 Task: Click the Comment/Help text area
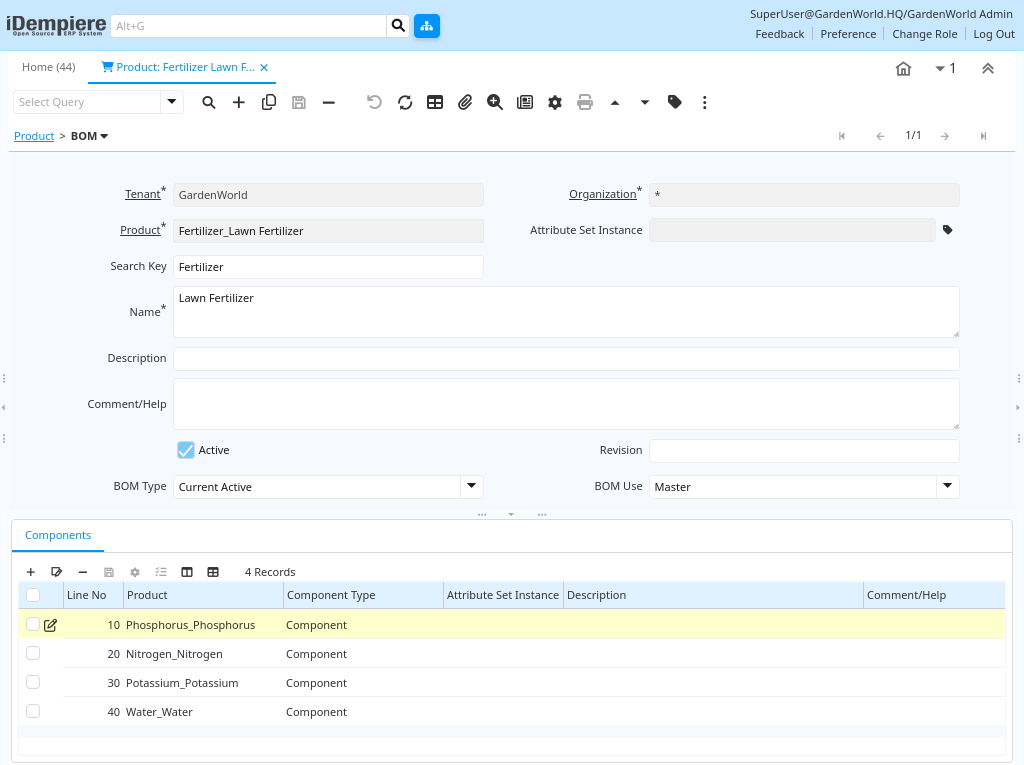(x=566, y=404)
